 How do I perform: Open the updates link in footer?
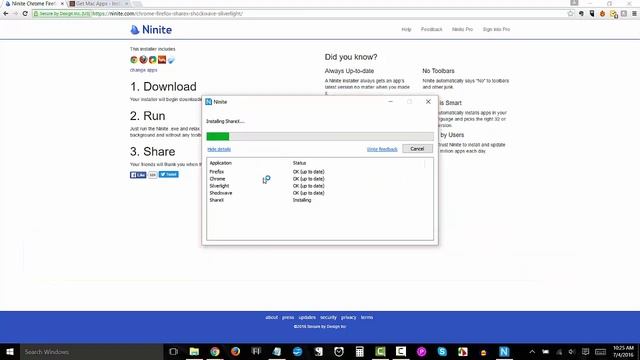tap(307, 317)
